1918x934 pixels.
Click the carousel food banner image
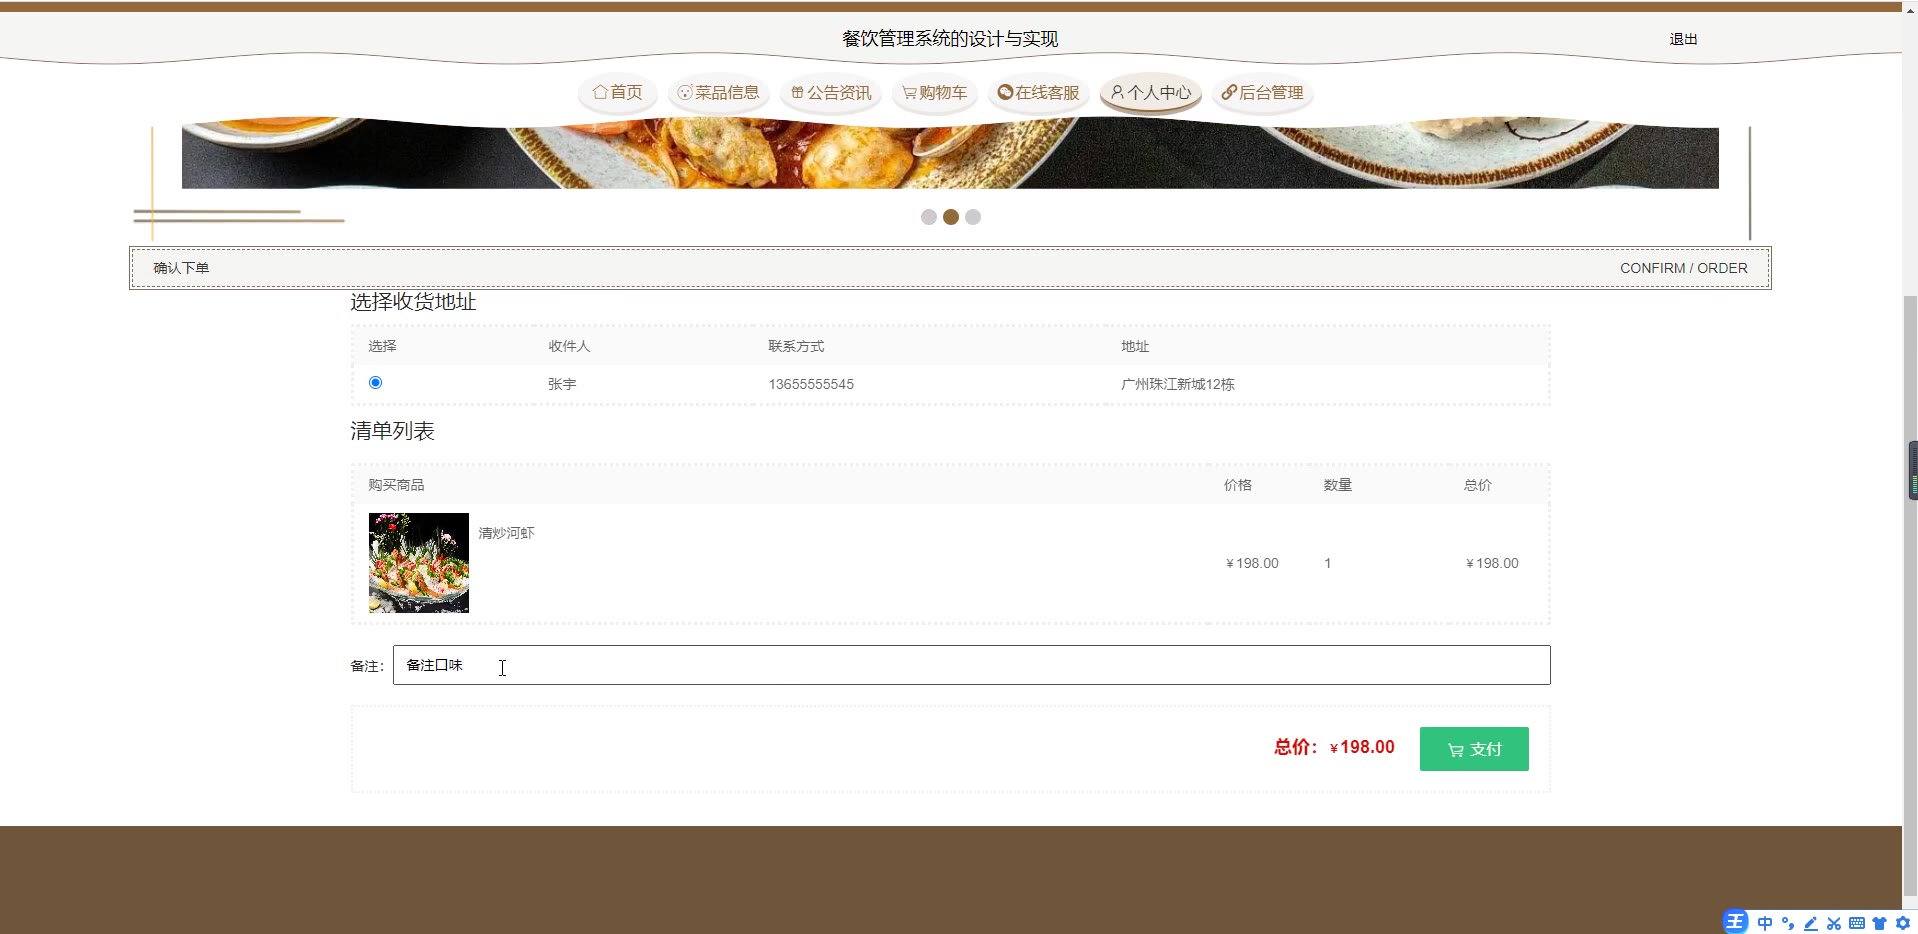pos(950,154)
